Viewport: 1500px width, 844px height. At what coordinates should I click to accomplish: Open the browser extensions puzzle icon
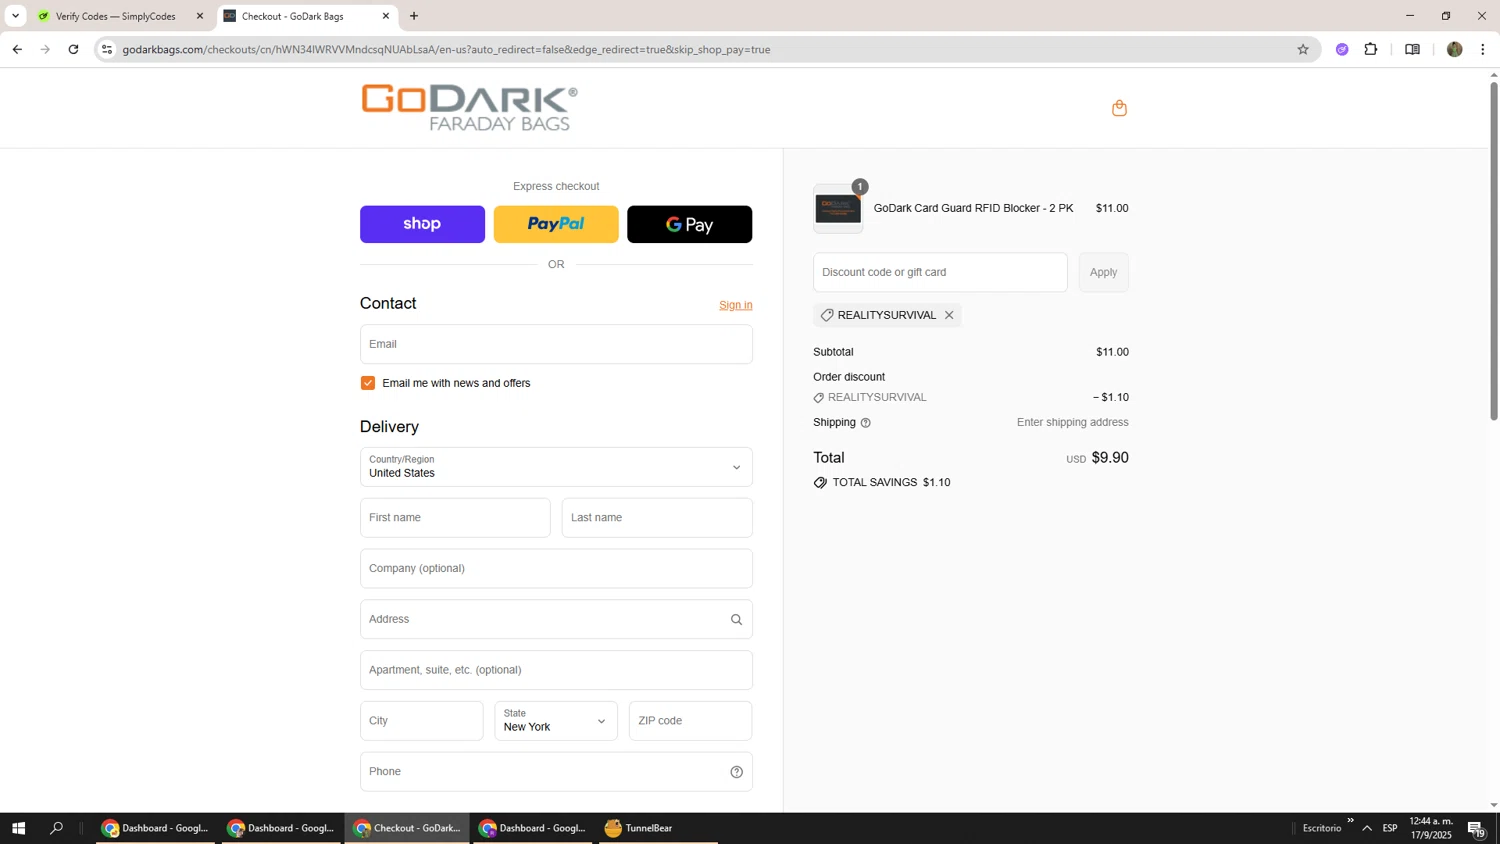click(x=1371, y=49)
